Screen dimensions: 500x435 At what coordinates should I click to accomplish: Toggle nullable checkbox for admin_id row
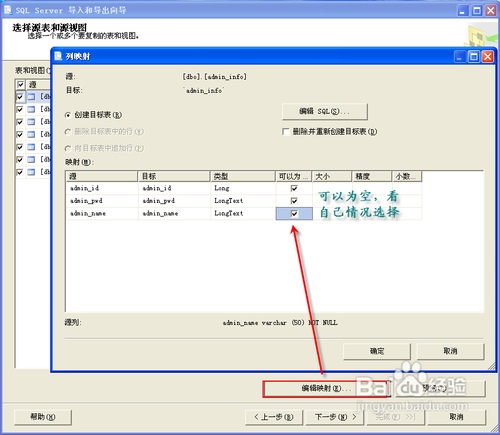(x=294, y=188)
